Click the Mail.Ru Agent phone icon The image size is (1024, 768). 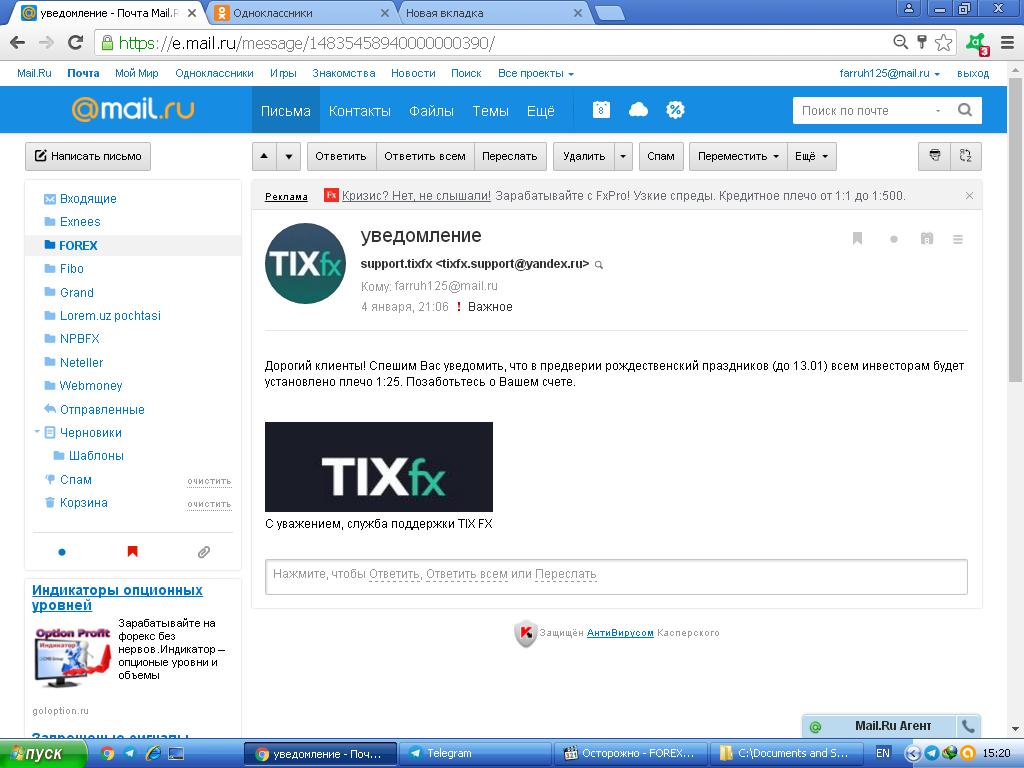[968, 726]
